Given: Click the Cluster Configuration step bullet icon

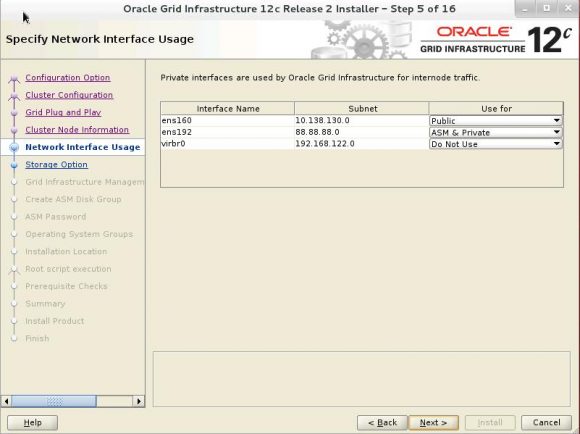Looking at the screenshot, I should click(14, 96).
